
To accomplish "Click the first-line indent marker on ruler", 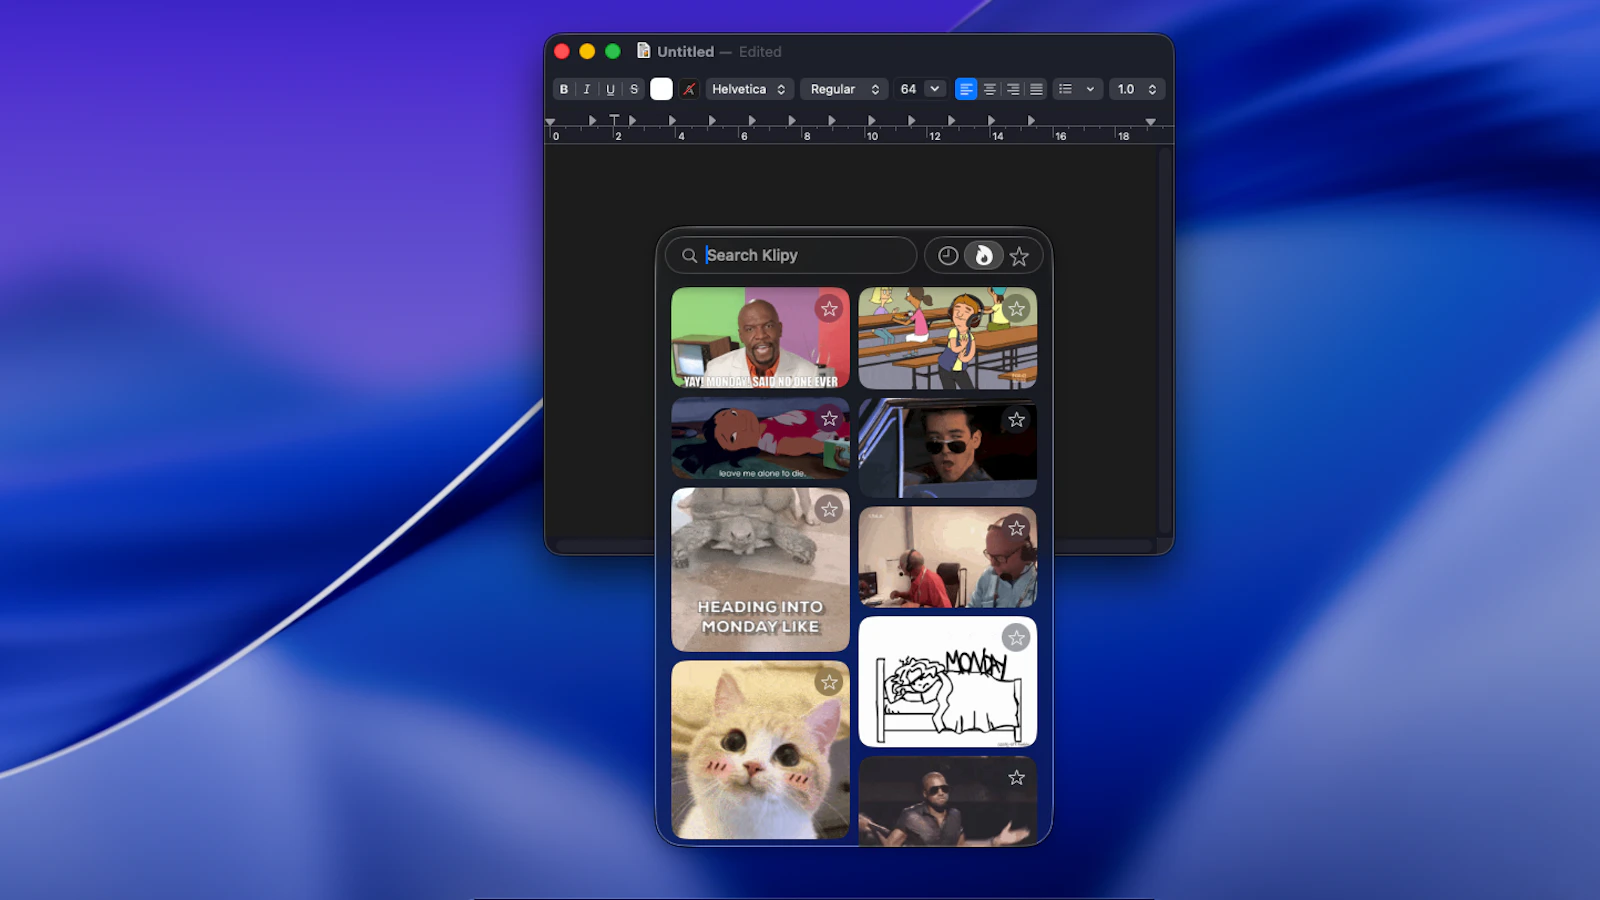I will click(x=614, y=118).
